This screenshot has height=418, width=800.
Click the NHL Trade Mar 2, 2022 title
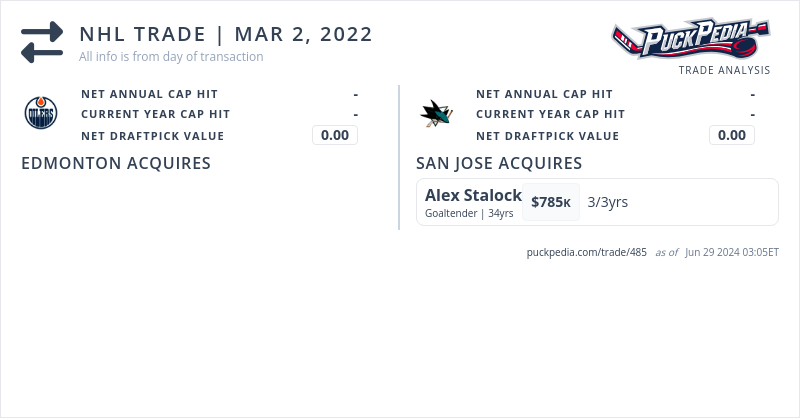pyautogui.click(x=226, y=34)
